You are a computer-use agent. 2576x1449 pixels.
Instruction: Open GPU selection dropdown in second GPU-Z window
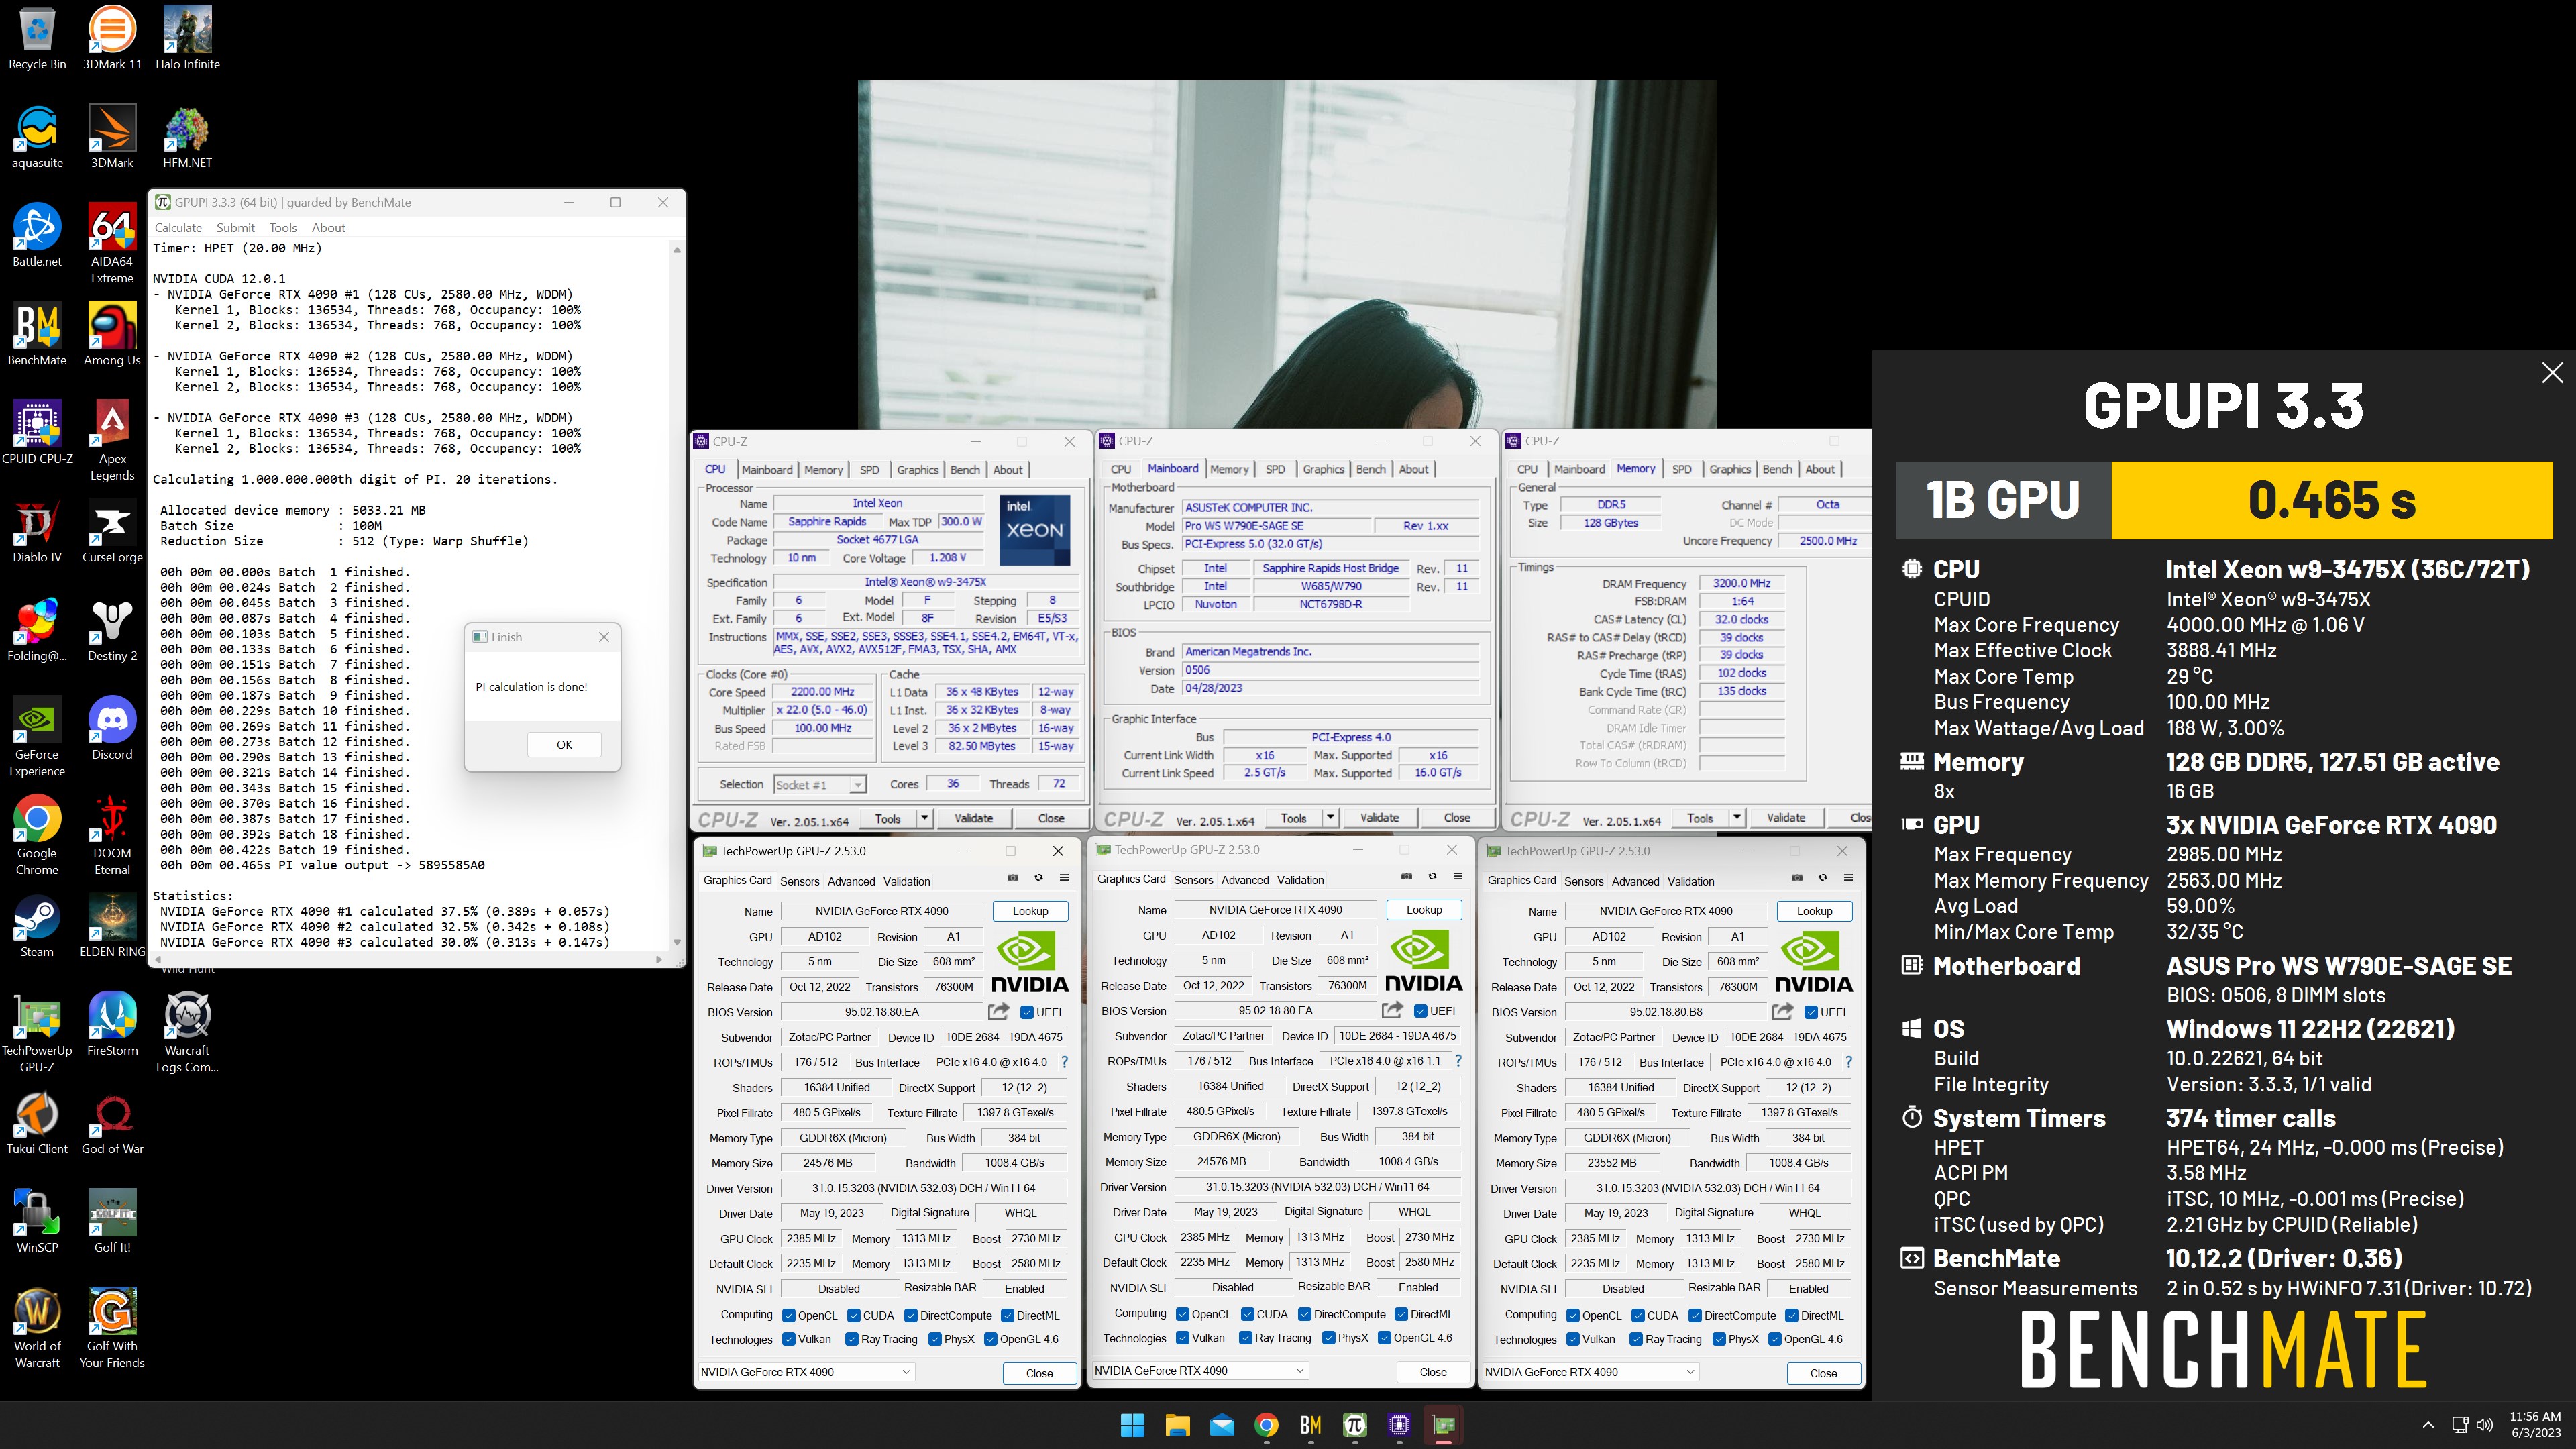1199,1371
